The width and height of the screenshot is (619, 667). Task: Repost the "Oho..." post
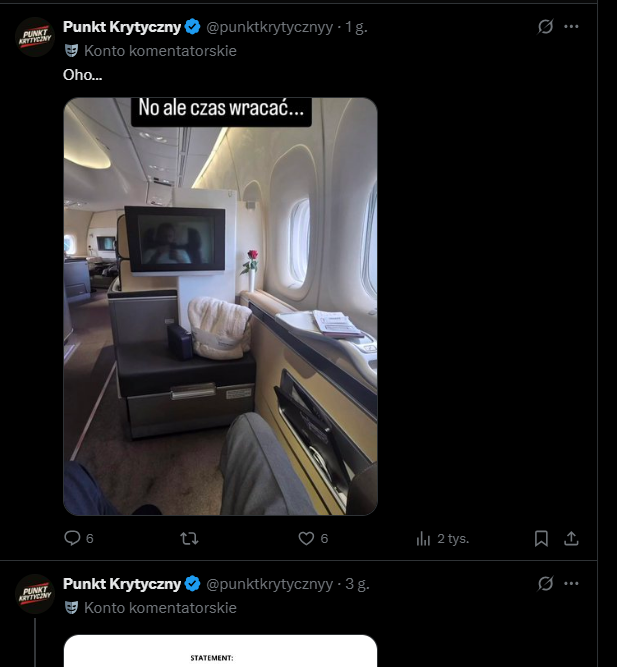188,538
